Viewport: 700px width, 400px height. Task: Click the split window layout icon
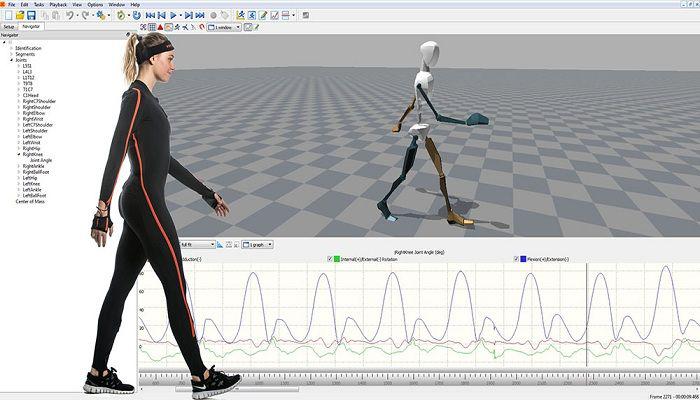point(286,15)
